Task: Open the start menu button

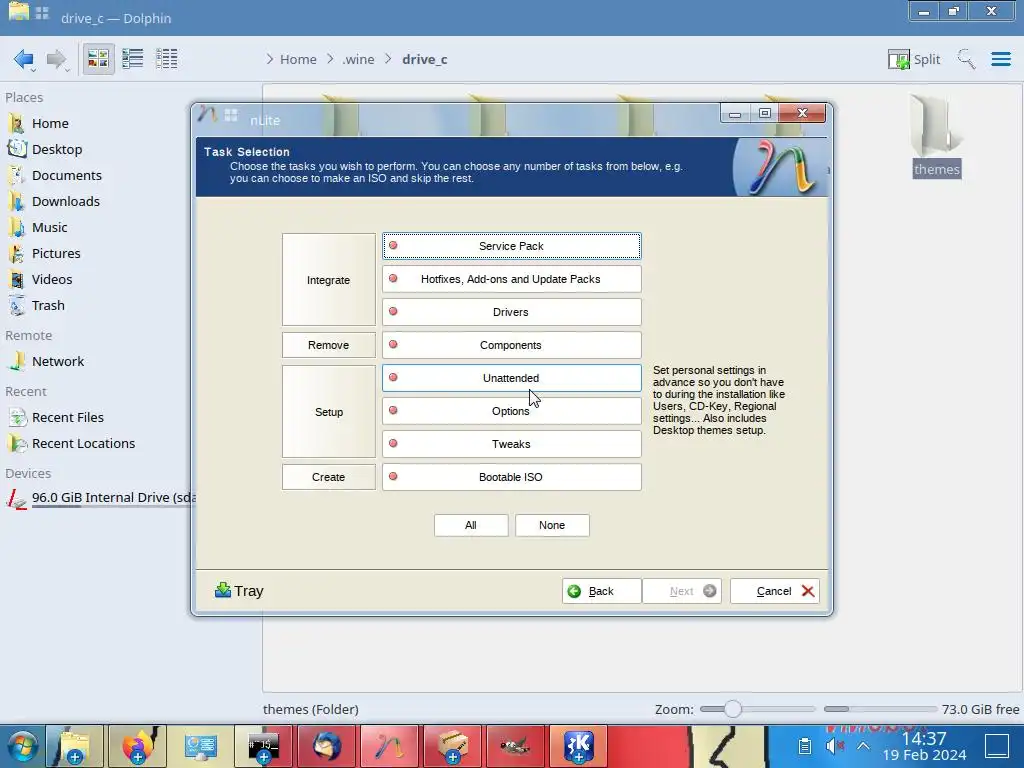Action: tap(23, 746)
